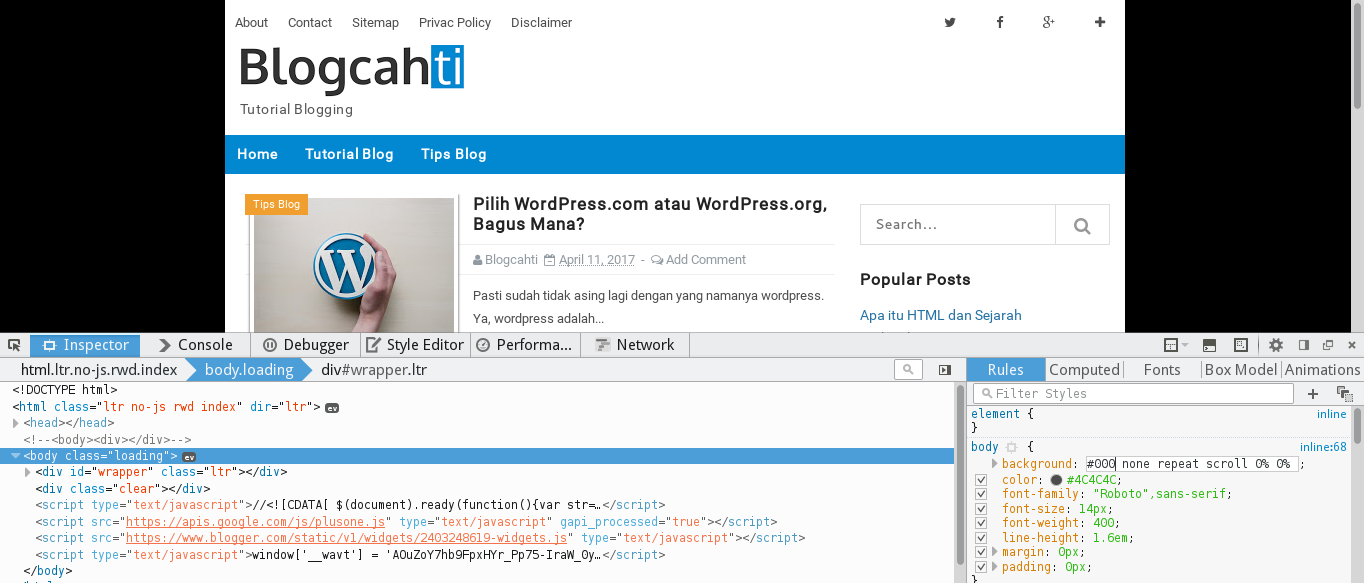Open the markup search icon in Inspector
The image size is (1364, 583).
[x=908, y=369]
